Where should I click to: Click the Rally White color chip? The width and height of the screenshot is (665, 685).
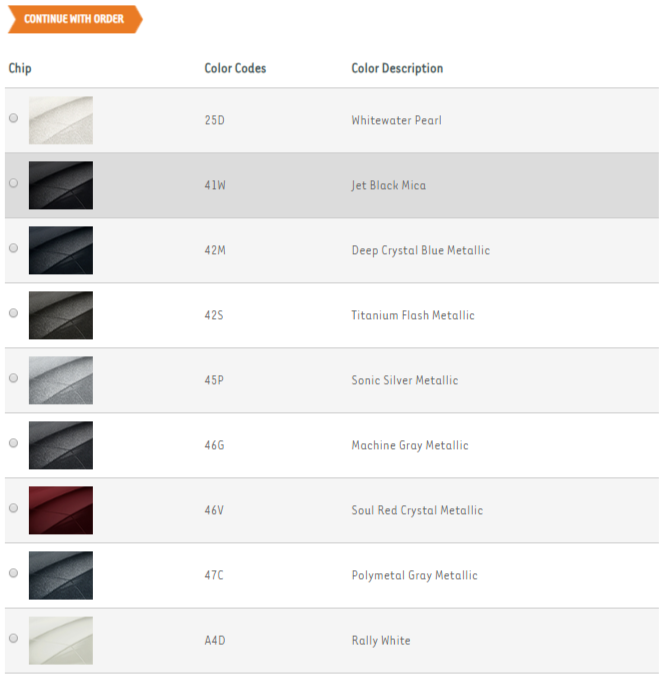pos(61,641)
